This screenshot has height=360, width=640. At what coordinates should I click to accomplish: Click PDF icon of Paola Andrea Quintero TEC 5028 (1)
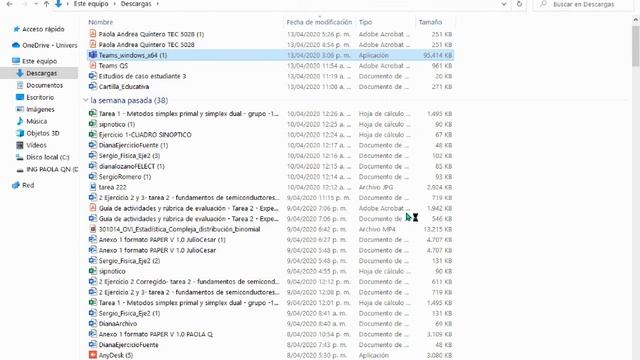(x=93, y=34)
